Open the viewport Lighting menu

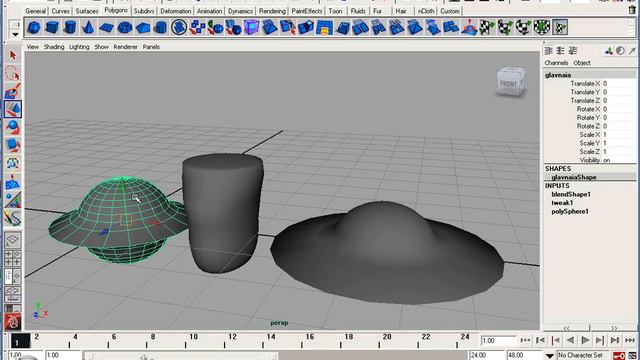(x=79, y=47)
